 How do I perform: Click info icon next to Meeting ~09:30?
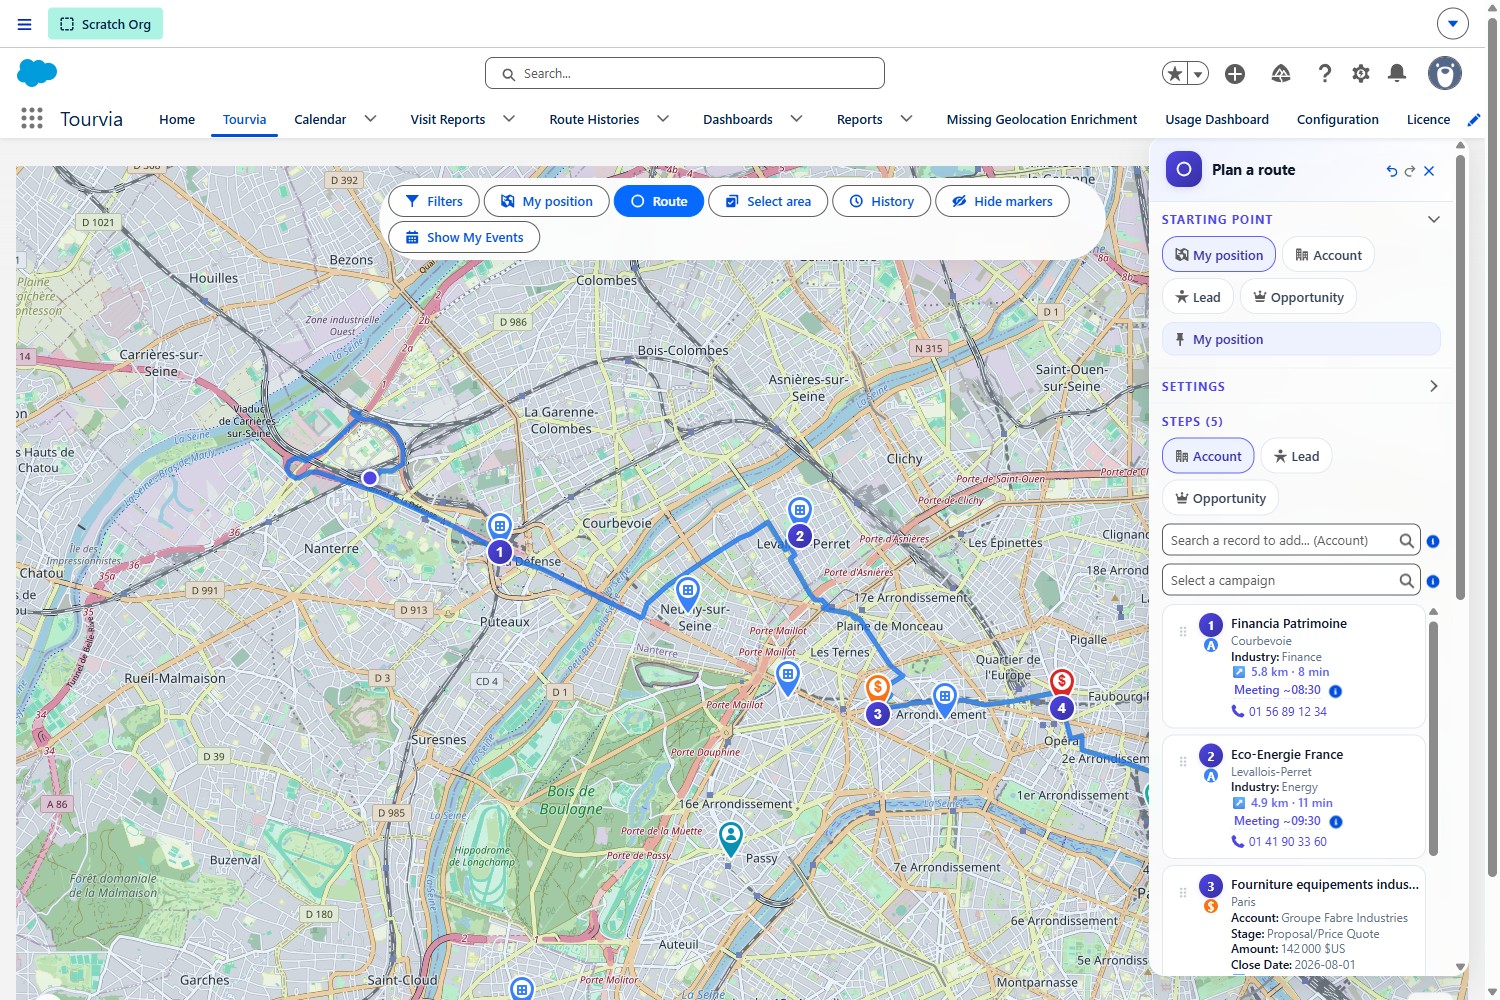pos(1336,822)
